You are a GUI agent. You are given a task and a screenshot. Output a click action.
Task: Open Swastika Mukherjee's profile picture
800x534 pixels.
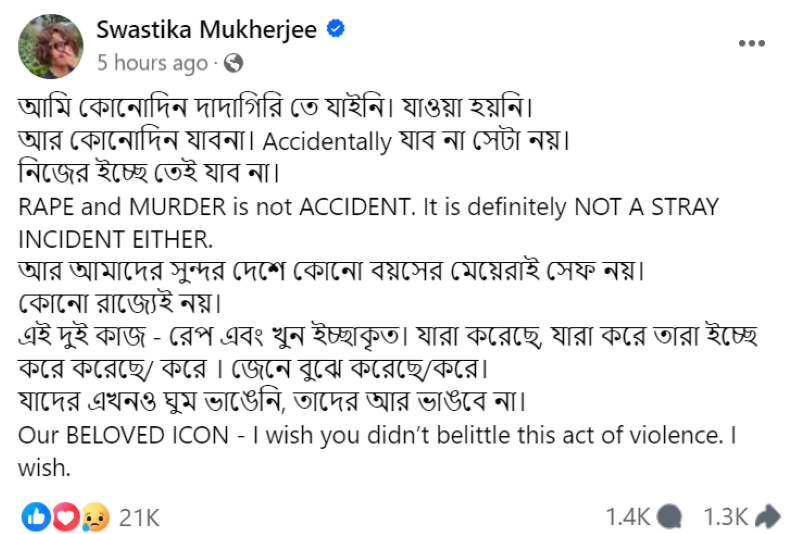50,46
